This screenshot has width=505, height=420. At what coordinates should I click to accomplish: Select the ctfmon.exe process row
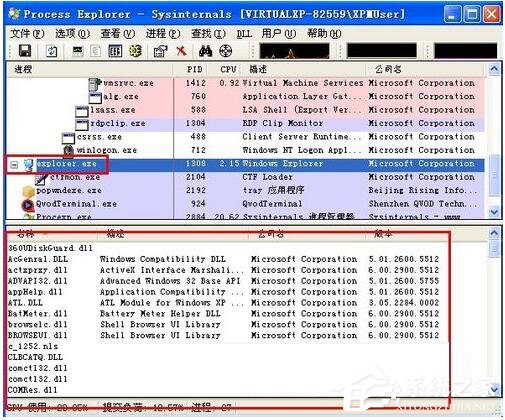(x=245, y=177)
